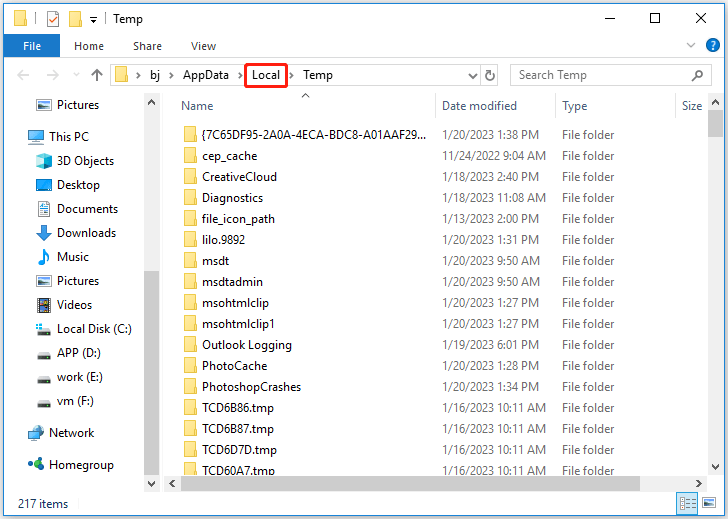Select the cep_cache folder
The width and height of the screenshot is (728, 519).
pos(229,156)
